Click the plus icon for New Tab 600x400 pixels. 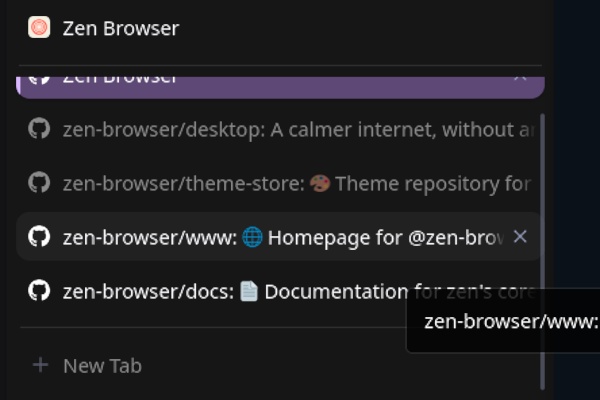(41, 365)
